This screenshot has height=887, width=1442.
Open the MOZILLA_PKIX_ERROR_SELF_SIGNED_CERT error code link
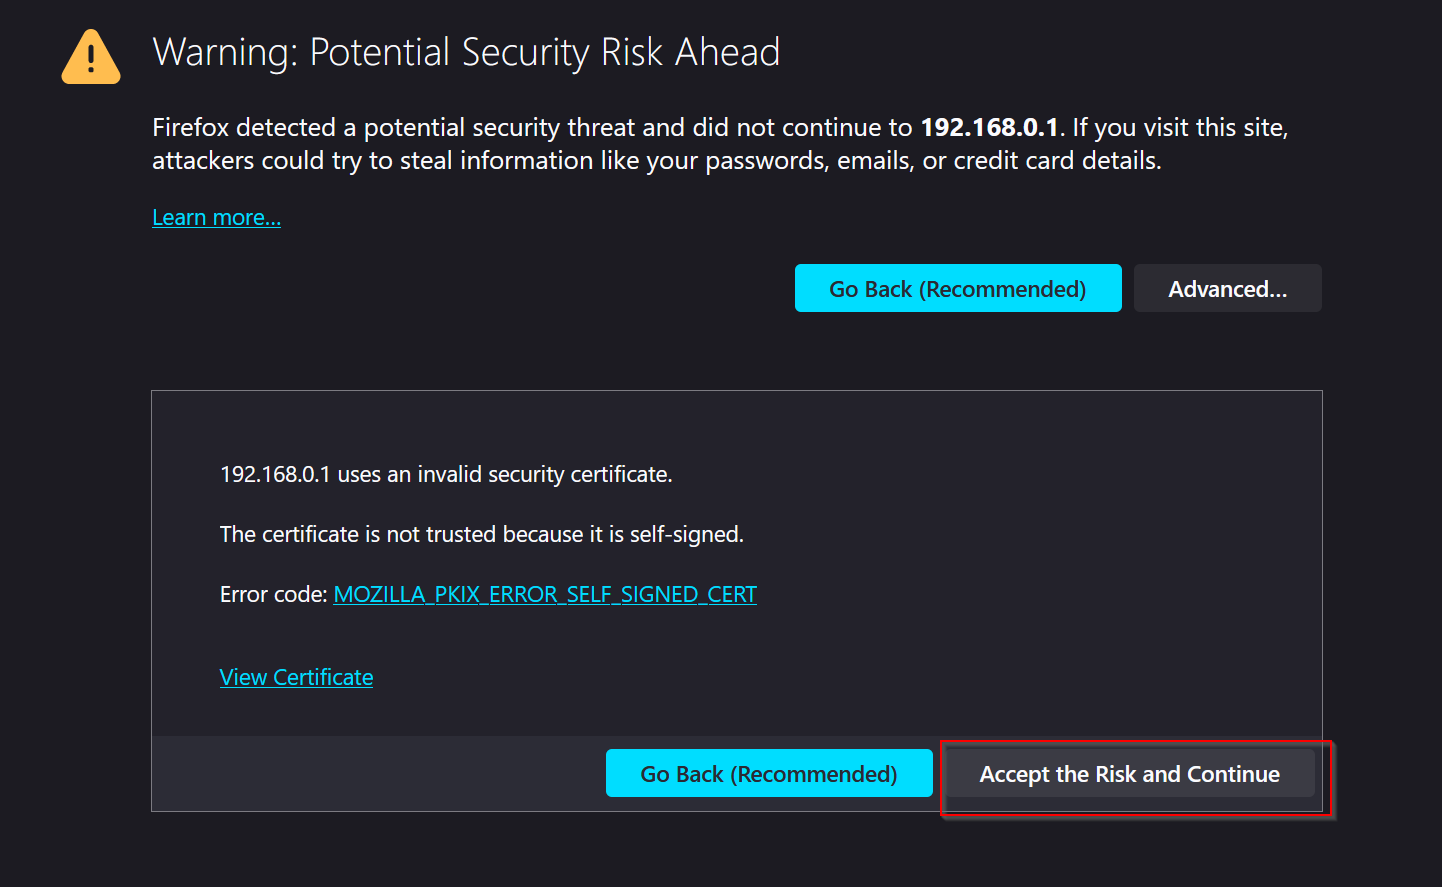coord(545,594)
